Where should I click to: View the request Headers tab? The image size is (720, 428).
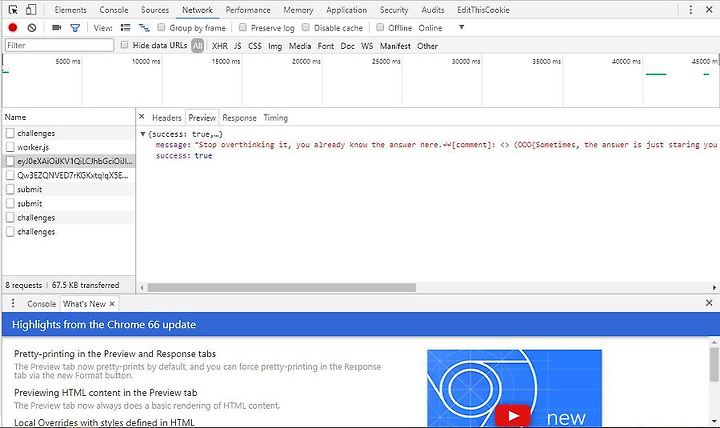[x=167, y=118]
